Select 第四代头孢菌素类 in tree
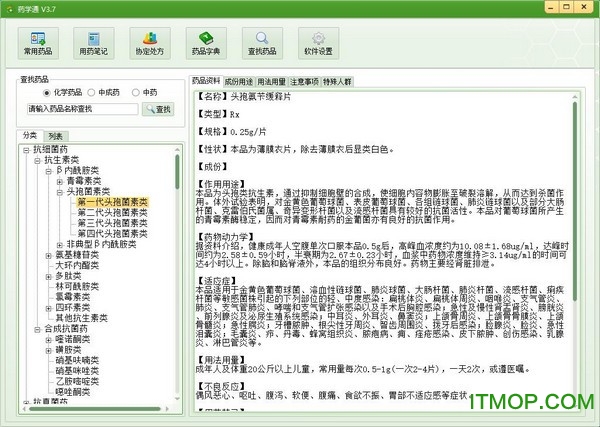This screenshot has height=427, width=600. (112, 234)
